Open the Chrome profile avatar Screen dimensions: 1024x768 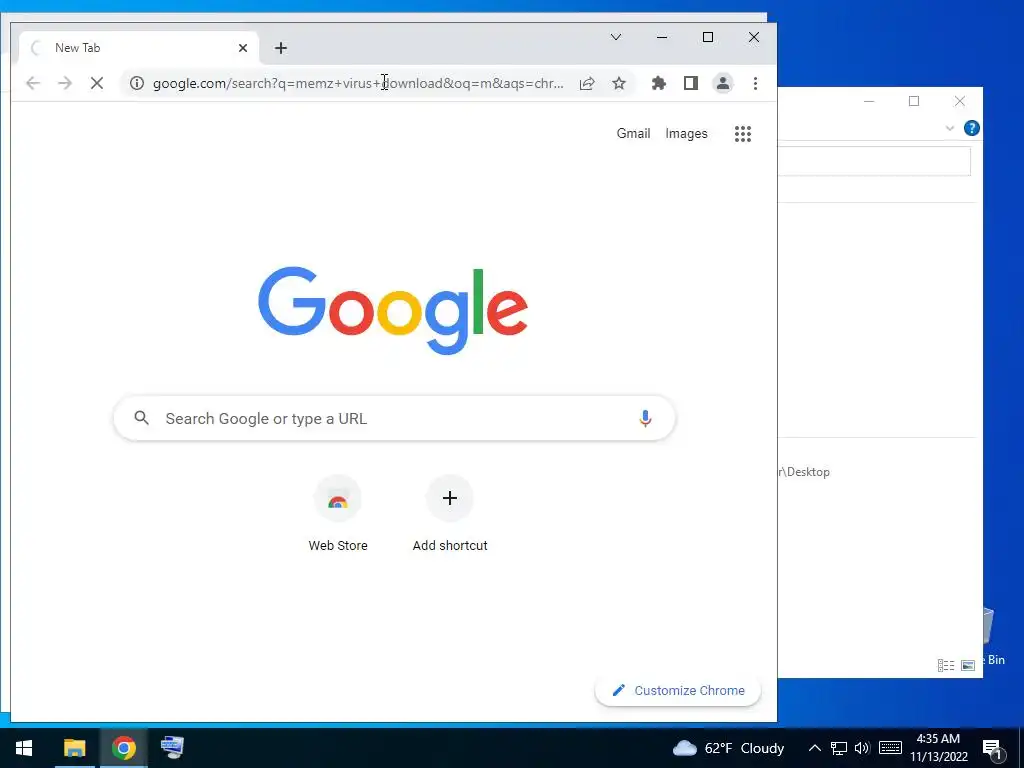click(723, 83)
